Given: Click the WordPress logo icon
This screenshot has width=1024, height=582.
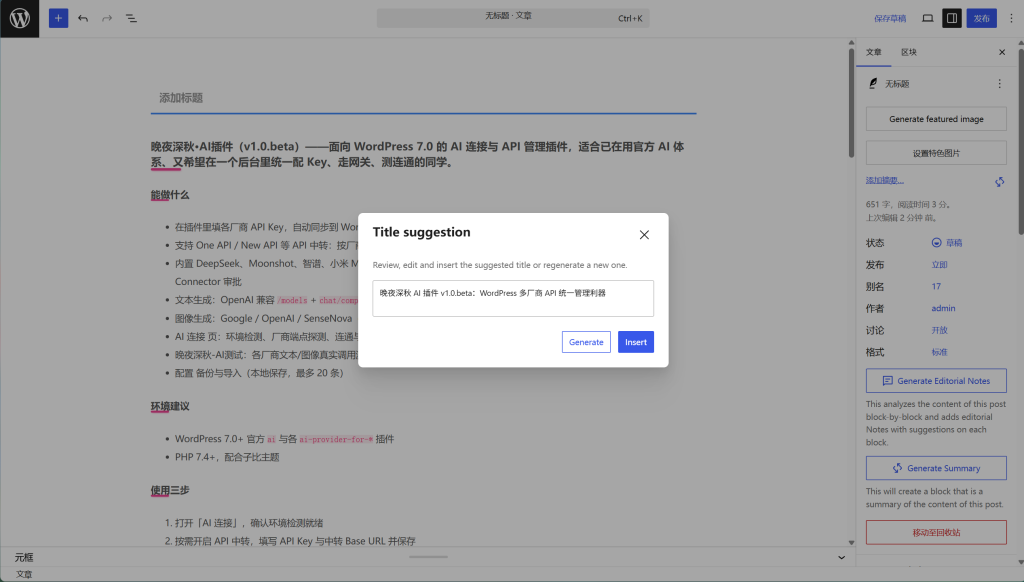Looking at the screenshot, I should click(20, 18).
